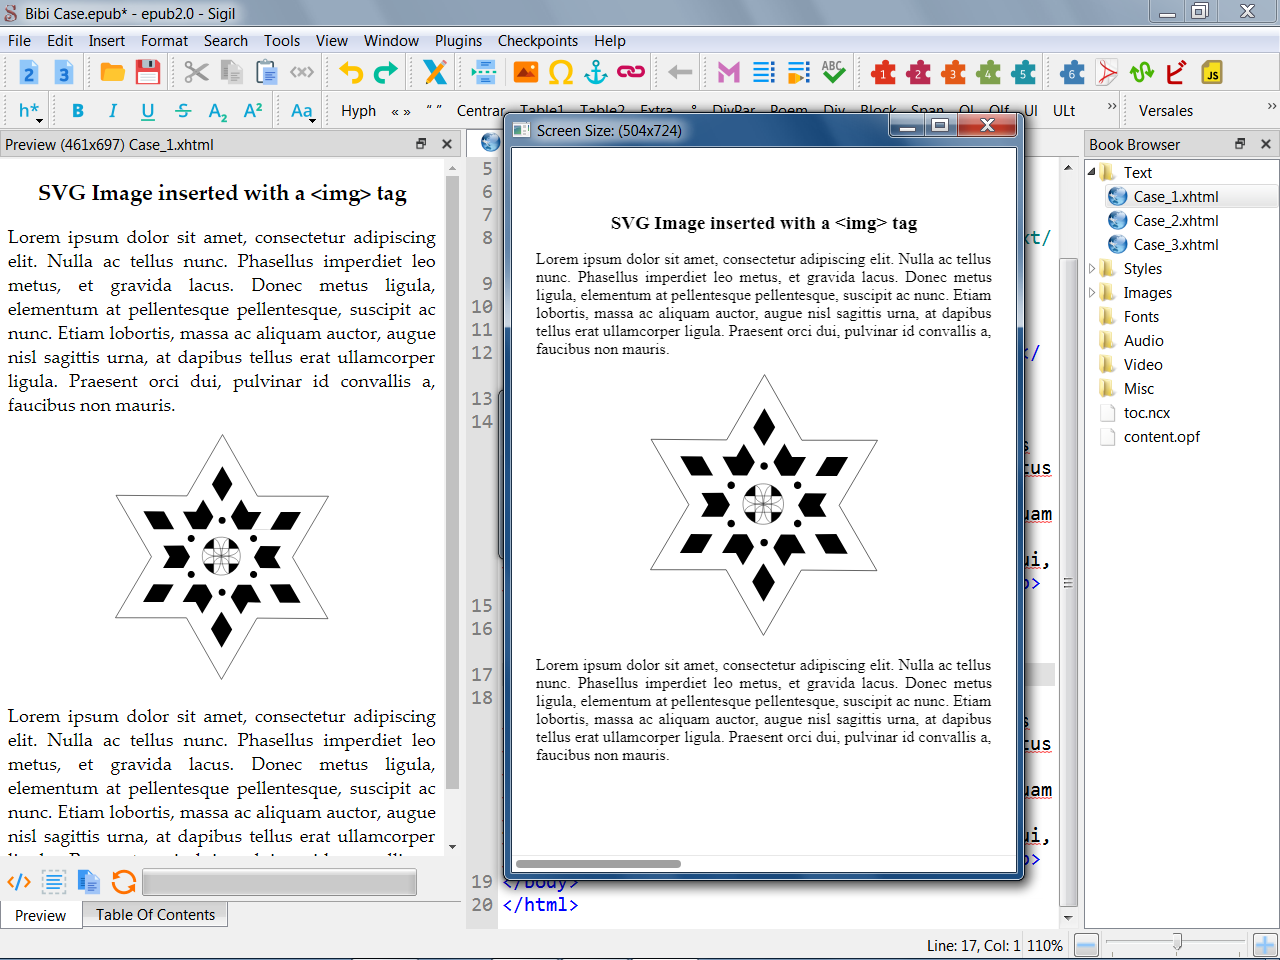Image resolution: width=1280 pixels, height=960 pixels.
Task: Click the Undo arrow icon
Action: (351, 72)
